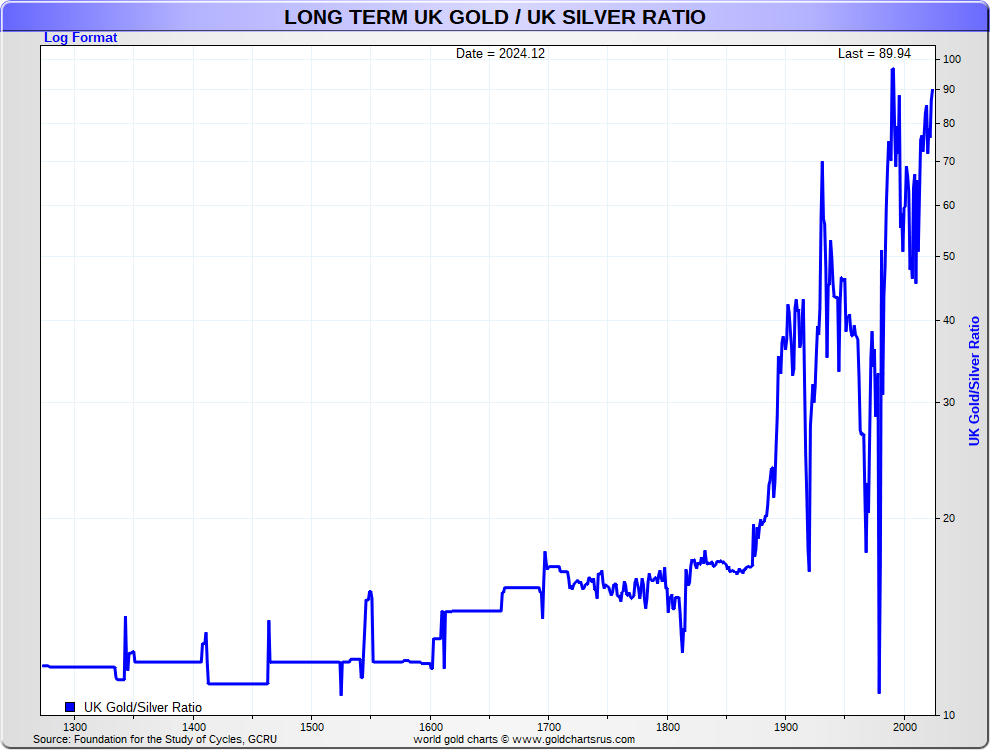The height and width of the screenshot is (750, 990).
Task: Click the y-axis label 20
Action: pyautogui.click(x=949, y=518)
